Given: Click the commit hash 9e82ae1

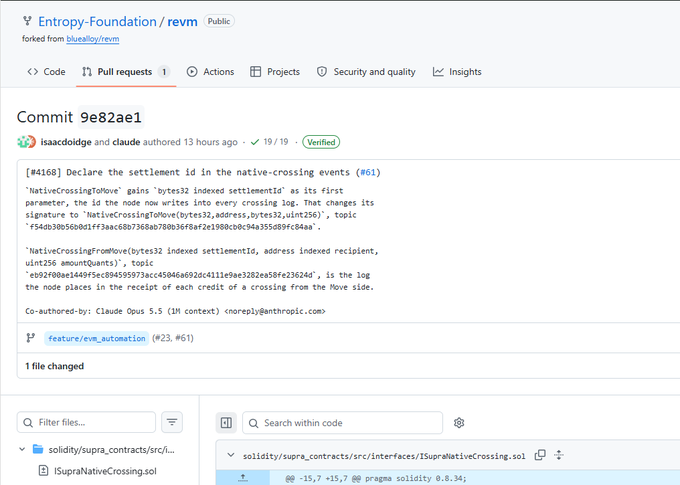Looking at the screenshot, I should point(111,117).
